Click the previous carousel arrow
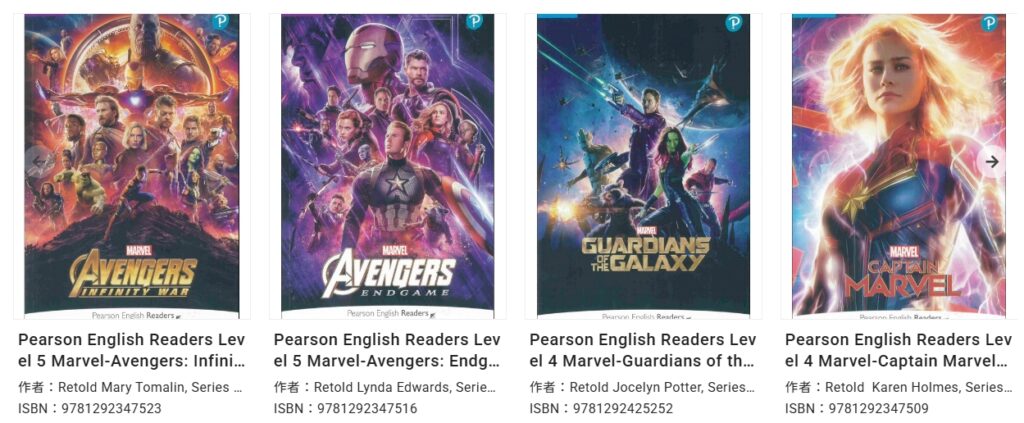The width and height of the screenshot is (1024, 423). (40, 161)
